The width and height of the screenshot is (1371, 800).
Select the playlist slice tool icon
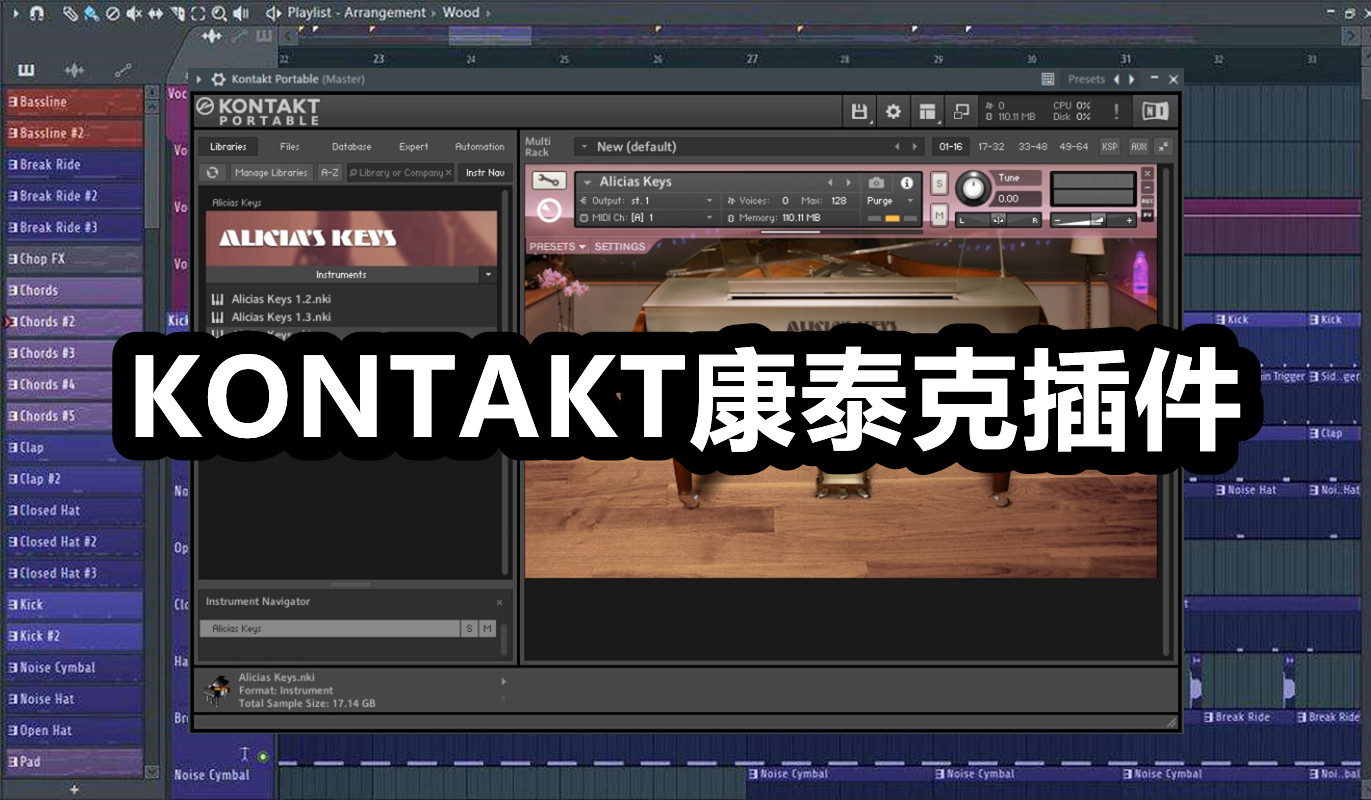pos(177,13)
